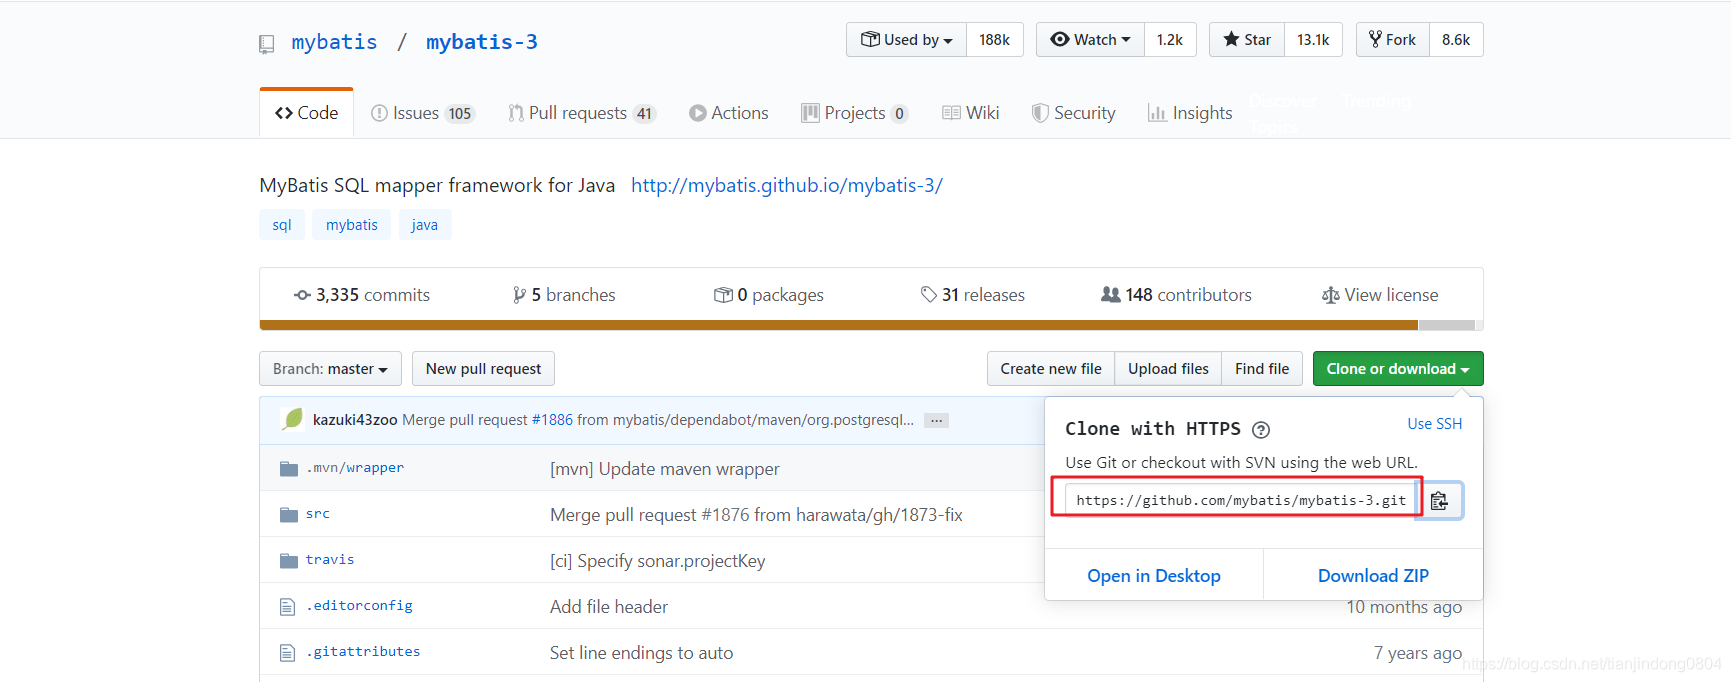The width and height of the screenshot is (1731, 682).
Task: Select the mybatis topic tag
Action: [x=352, y=225]
